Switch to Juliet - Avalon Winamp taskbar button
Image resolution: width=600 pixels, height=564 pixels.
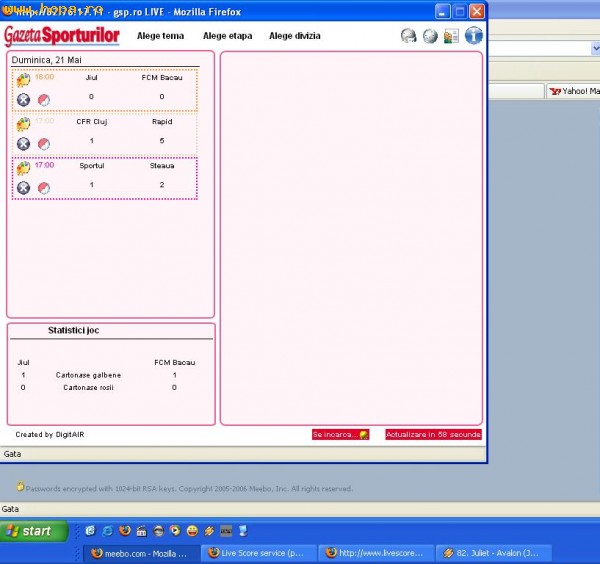click(x=494, y=553)
